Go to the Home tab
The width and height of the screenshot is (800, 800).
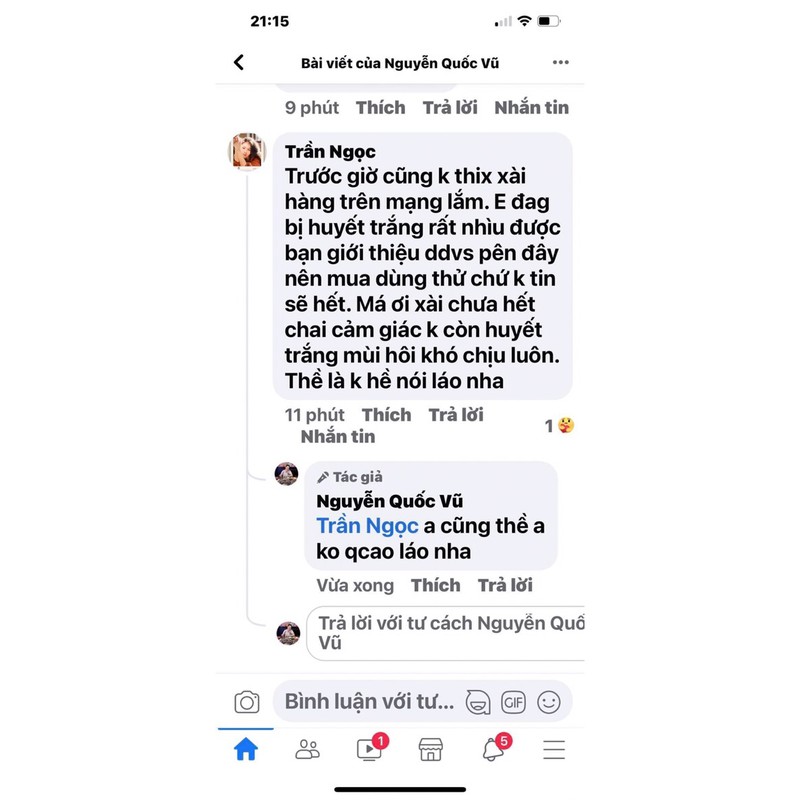click(246, 749)
